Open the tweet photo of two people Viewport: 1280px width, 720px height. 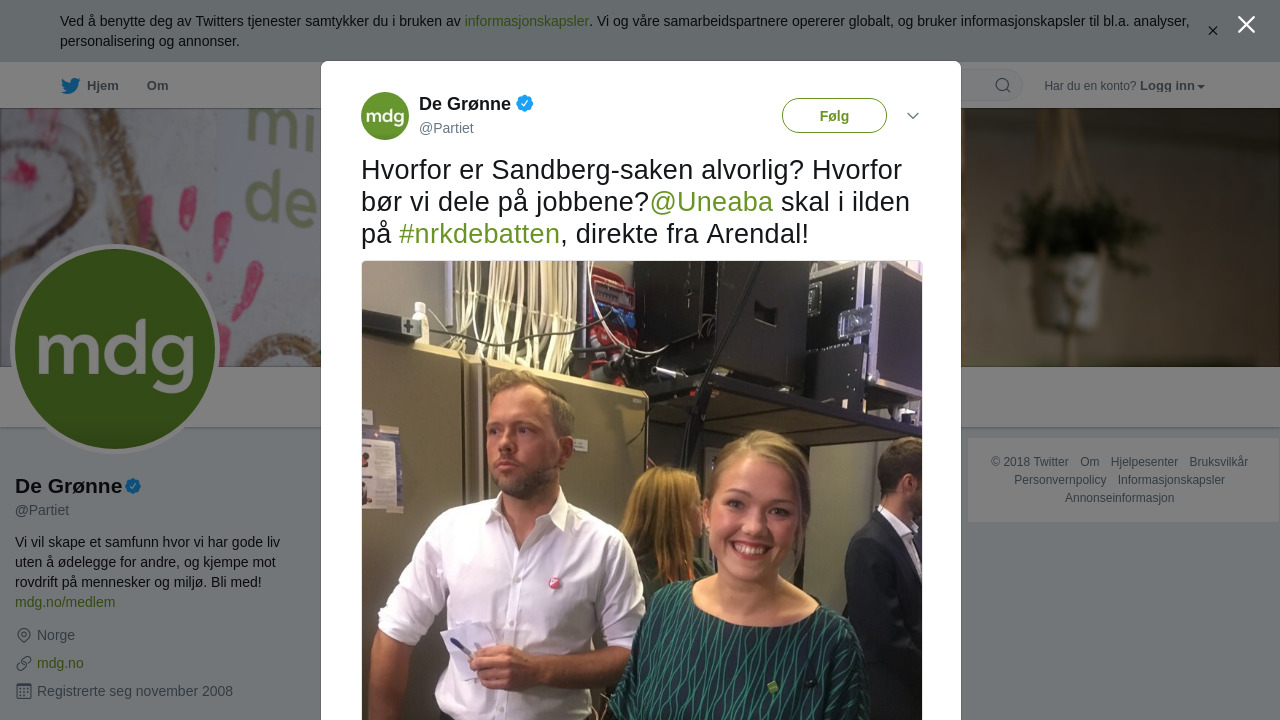[x=642, y=490]
